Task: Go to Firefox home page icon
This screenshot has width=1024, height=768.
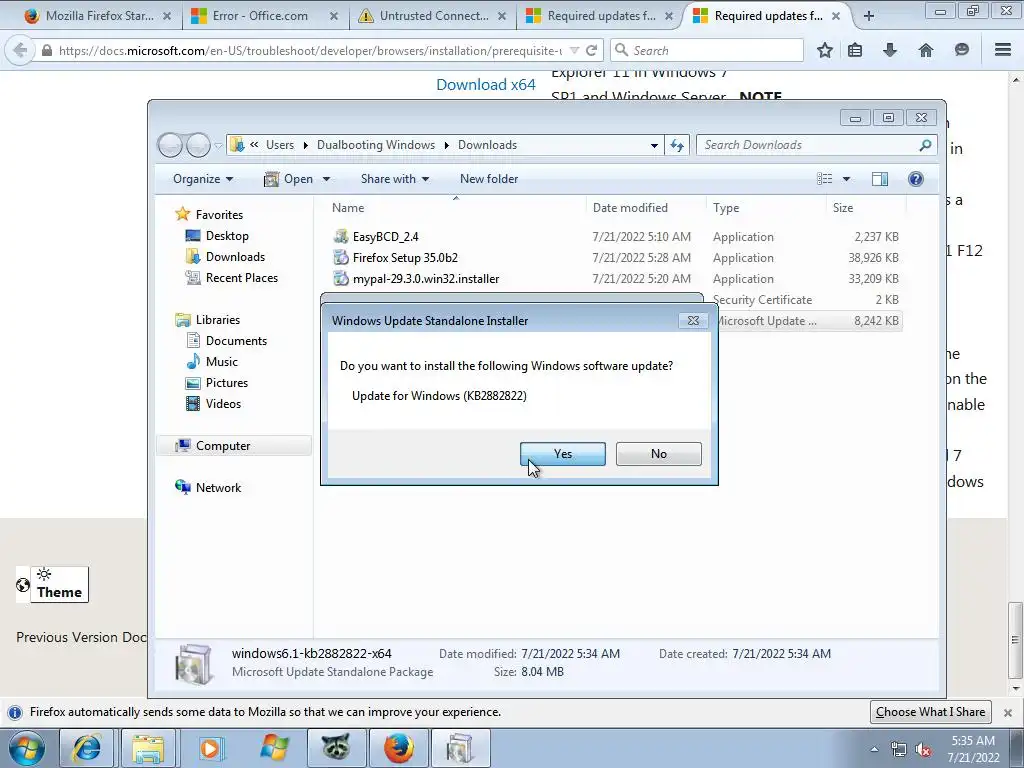Action: click(926, 50)
